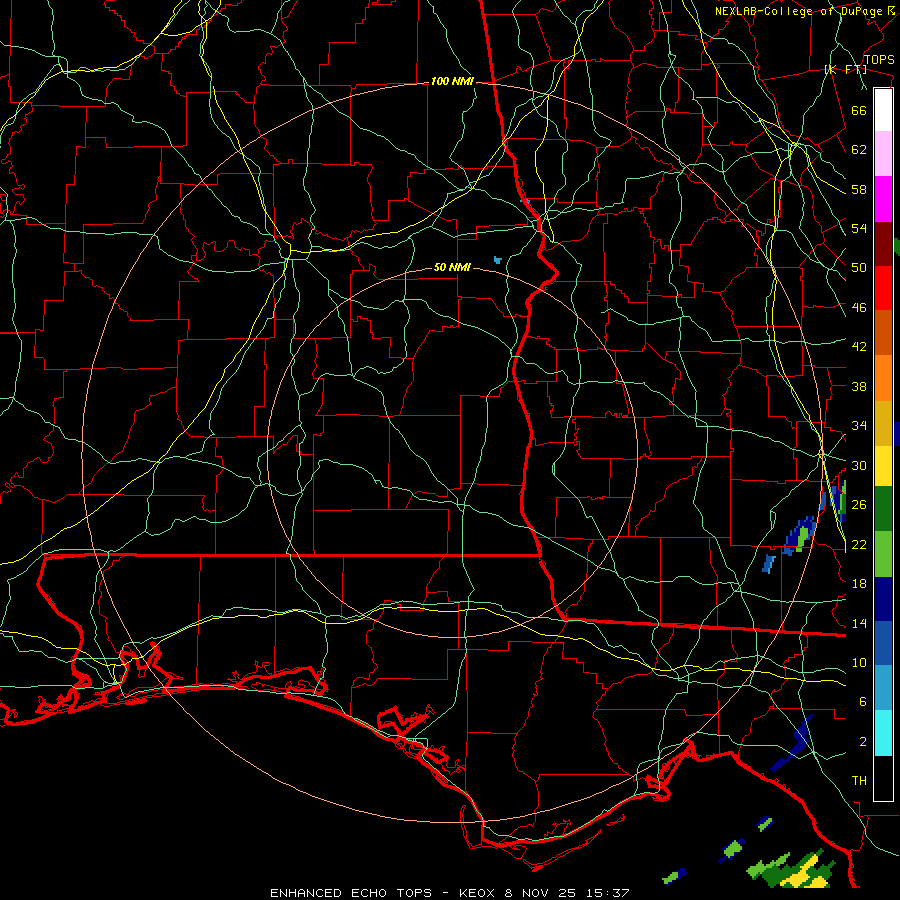
Task: Select the light green legend swatch
Action: pos(883,554)
